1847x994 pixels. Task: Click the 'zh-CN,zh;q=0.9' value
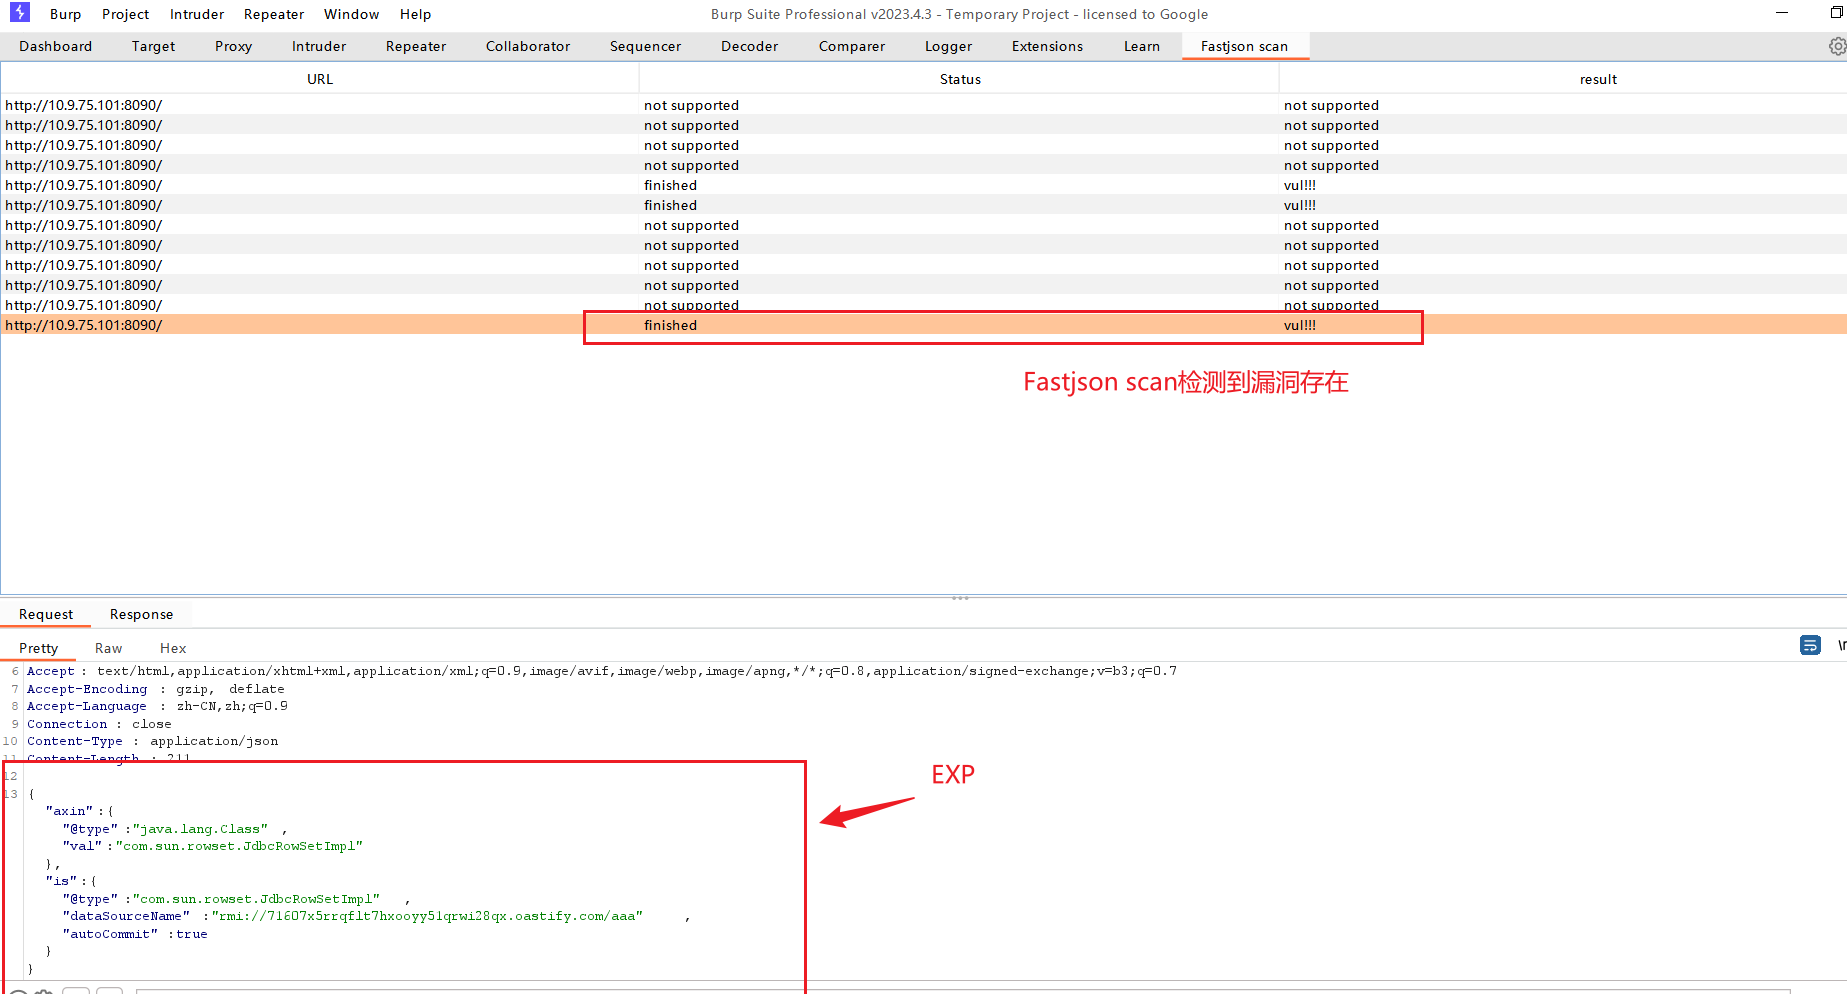[x=232, y=706]
